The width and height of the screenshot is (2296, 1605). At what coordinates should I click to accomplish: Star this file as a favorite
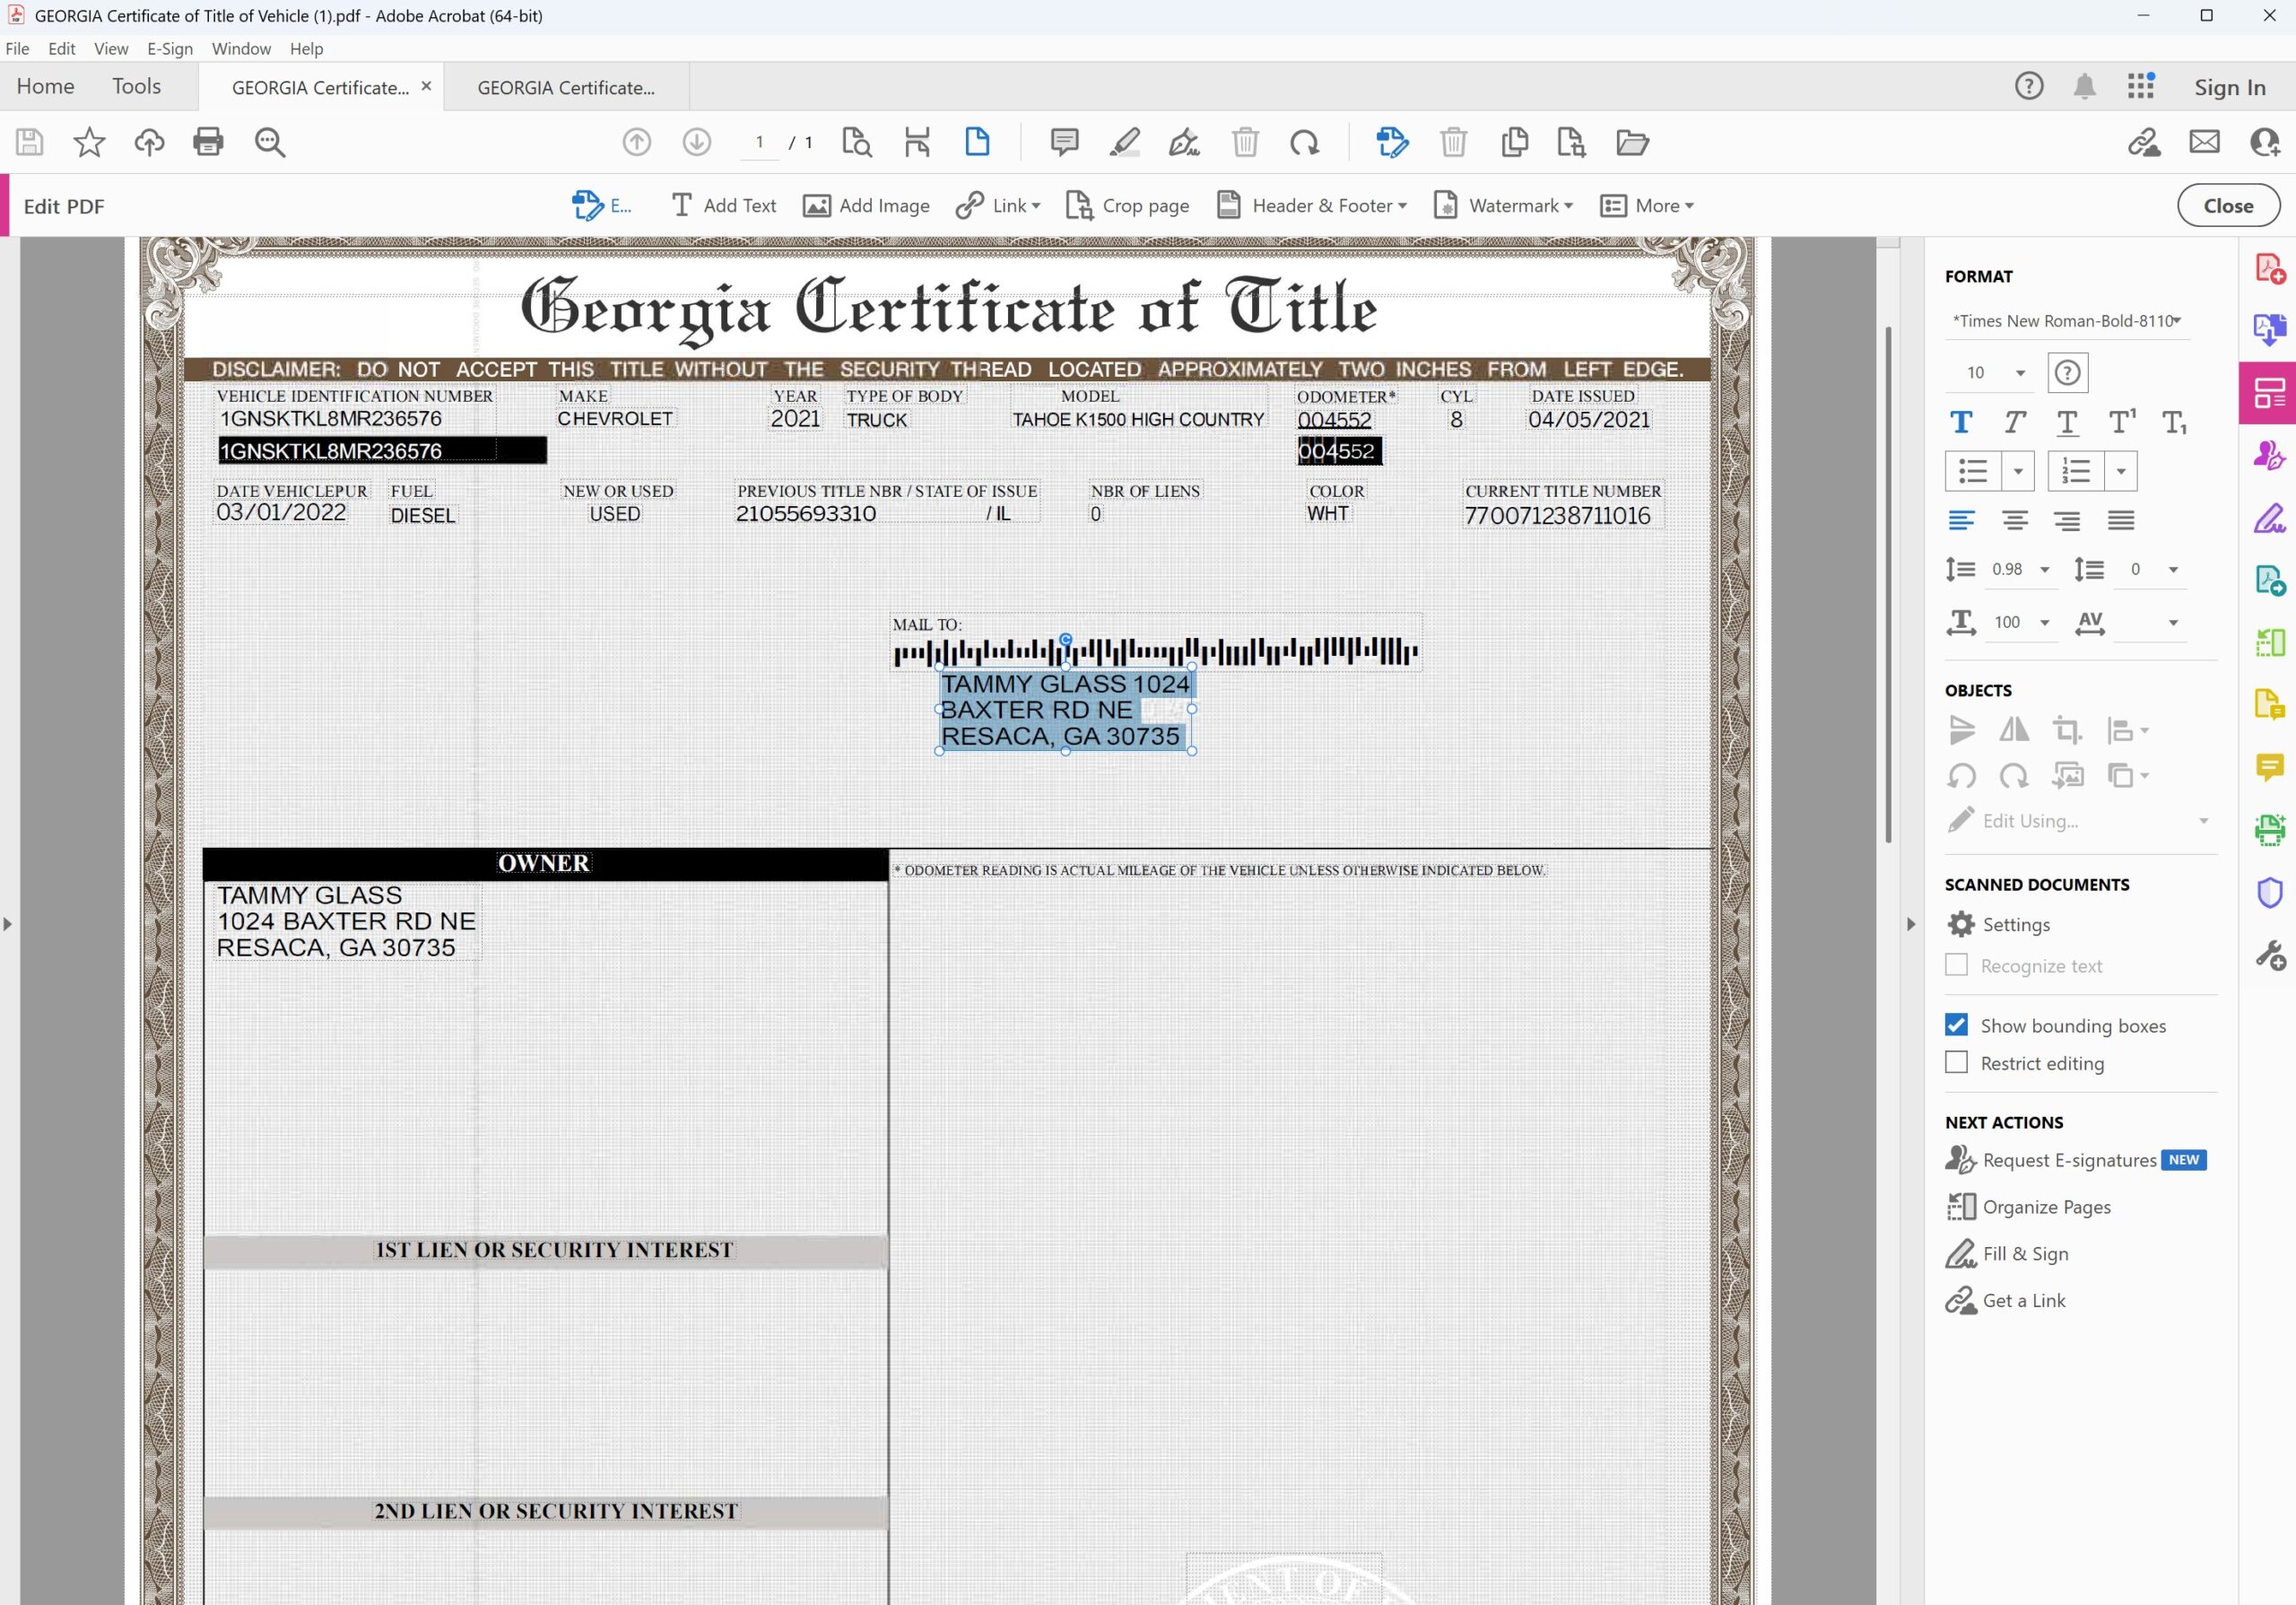(x=89, y=142)
